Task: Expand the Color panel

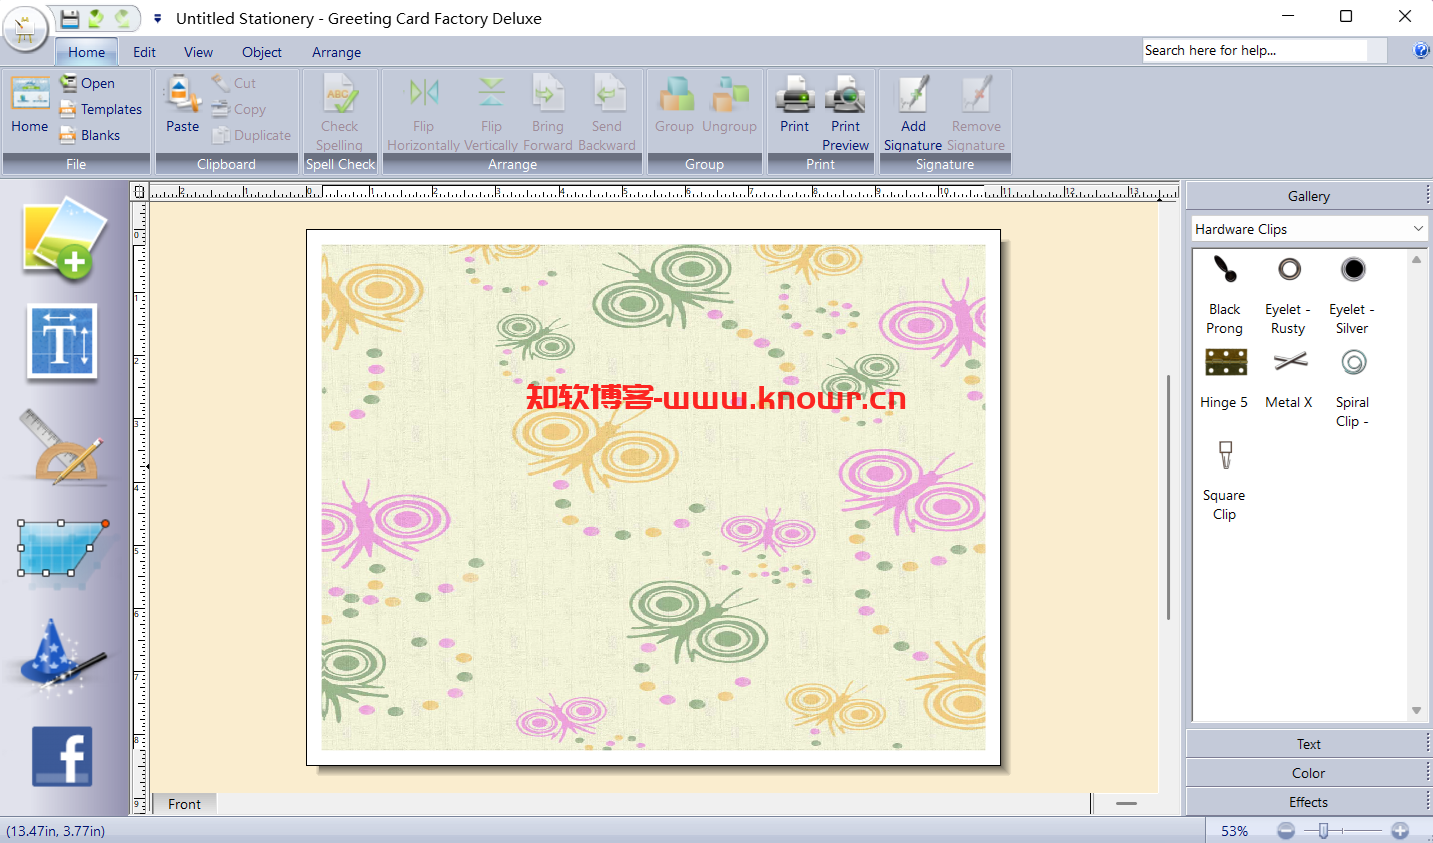Action: (1309, 773)
